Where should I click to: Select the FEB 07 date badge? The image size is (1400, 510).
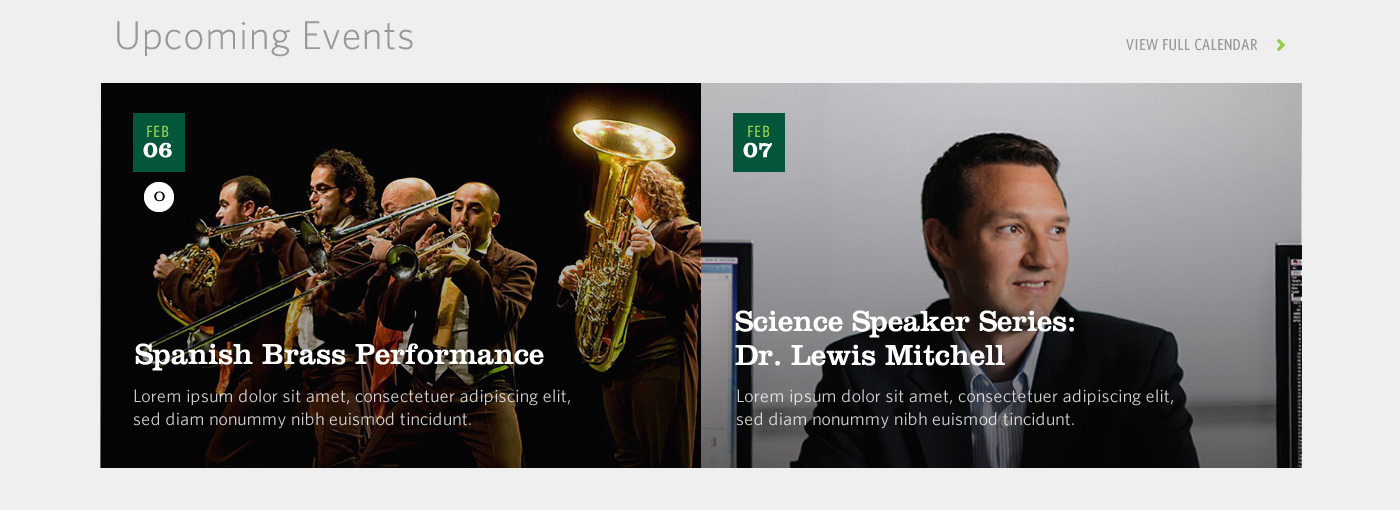[x=759, y=142]
